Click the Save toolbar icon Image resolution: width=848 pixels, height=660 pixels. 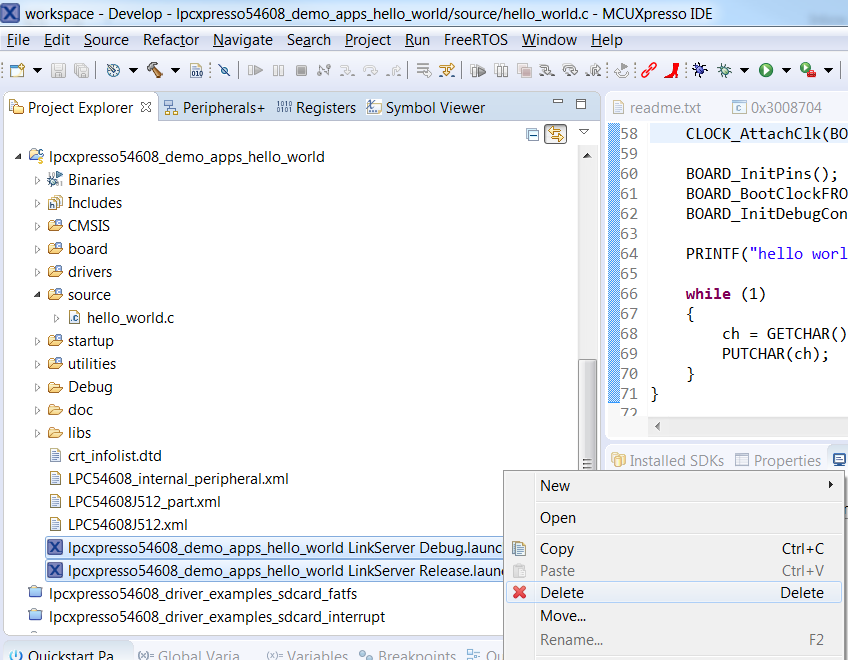58,70
